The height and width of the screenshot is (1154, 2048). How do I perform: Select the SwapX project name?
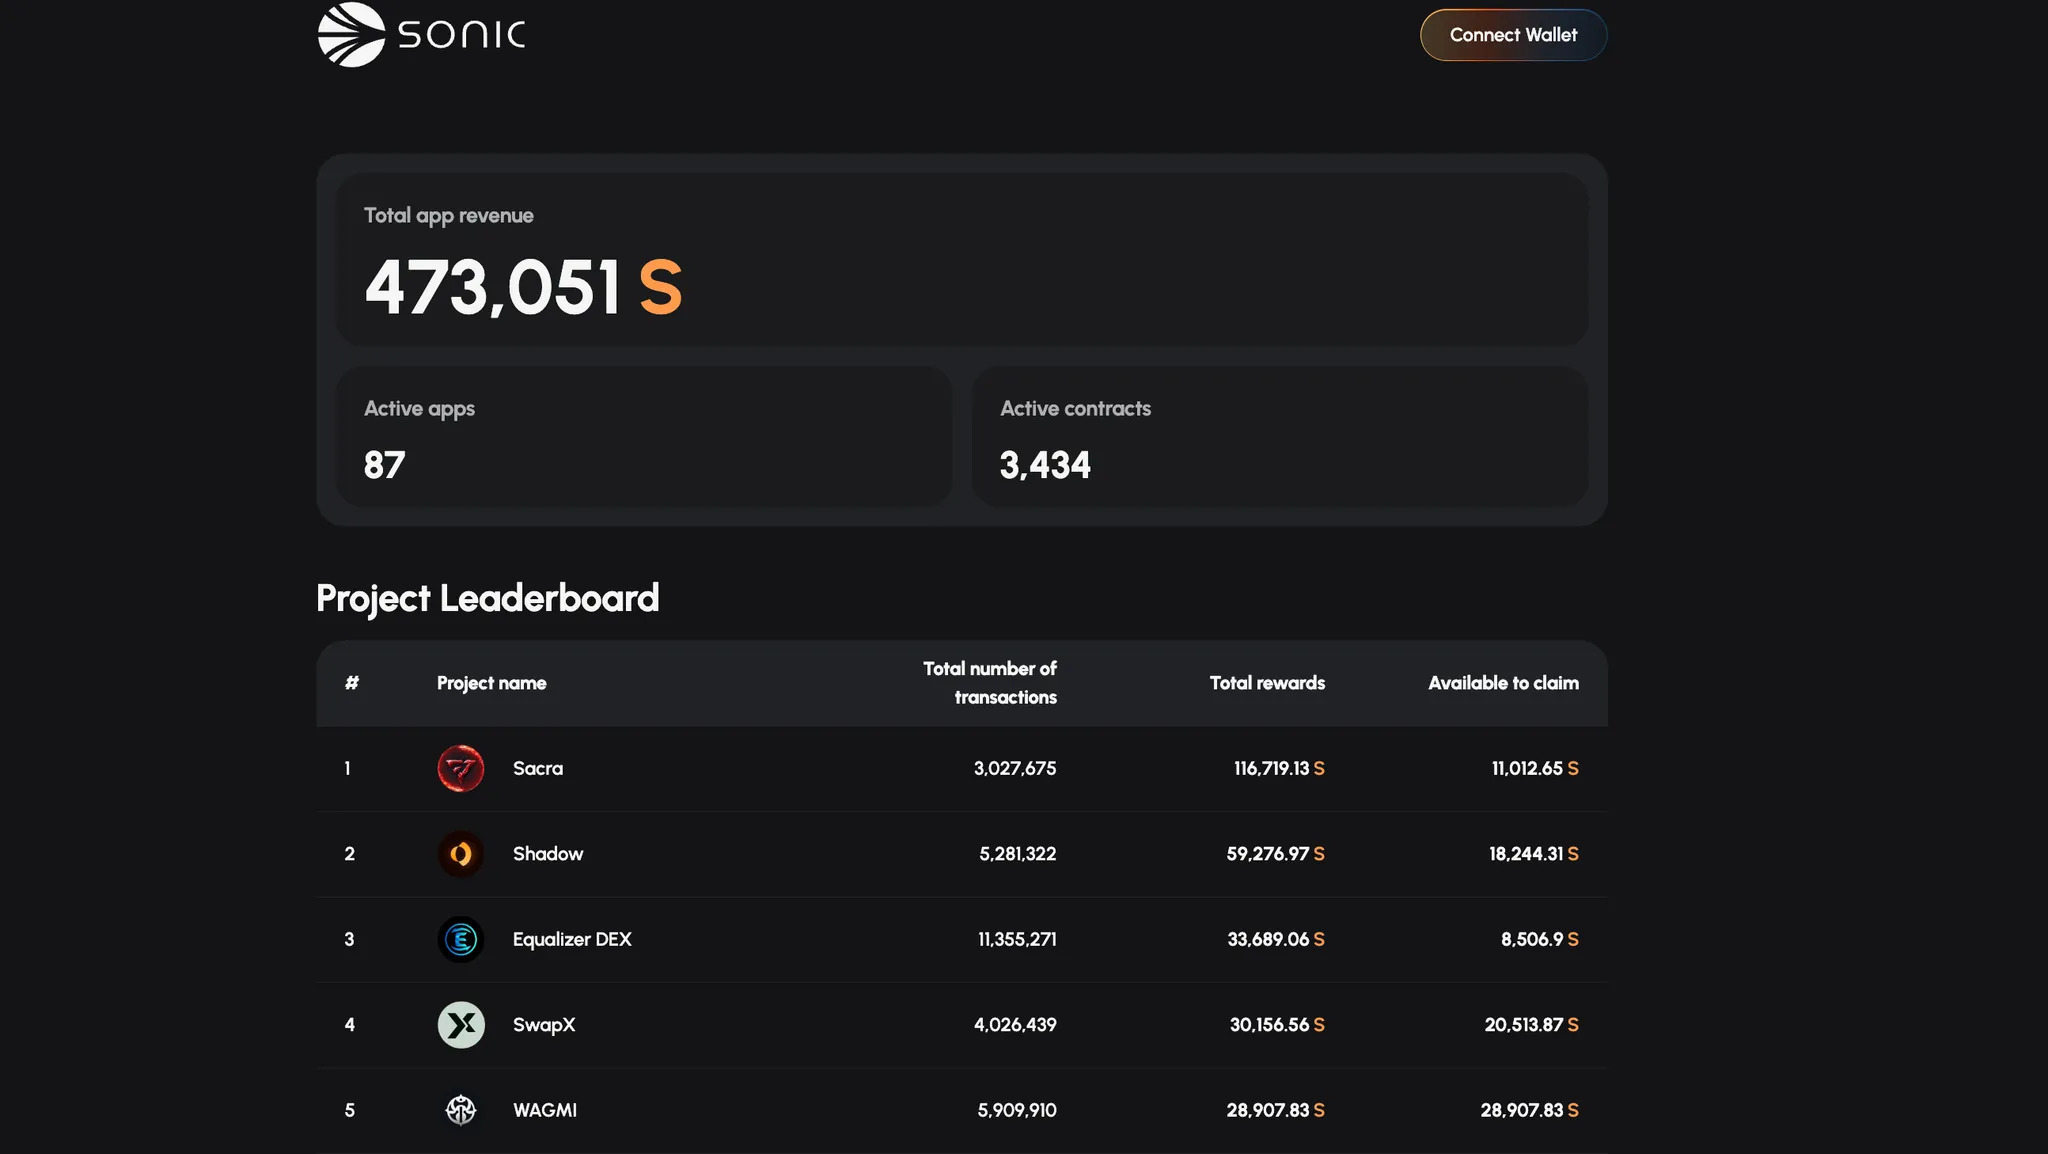(543, 1025)
